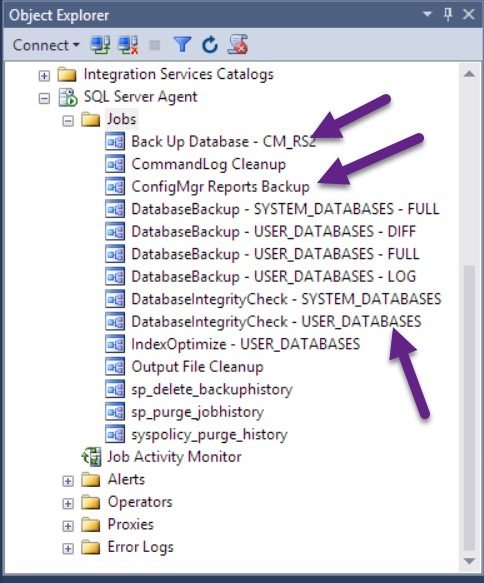Click the Back Up Database job icon
The height and width of the screenshot is (583, 484).
115,142
